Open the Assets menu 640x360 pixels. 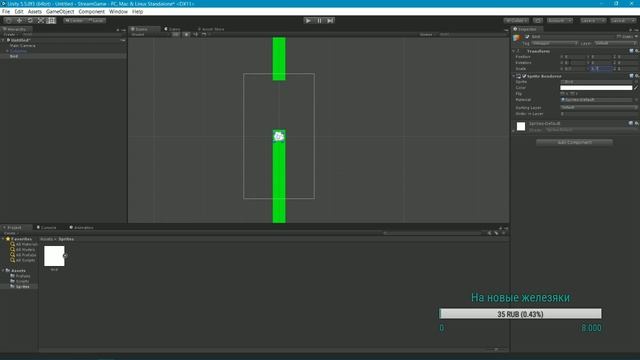pyautogui.click(x=35, y=11)
